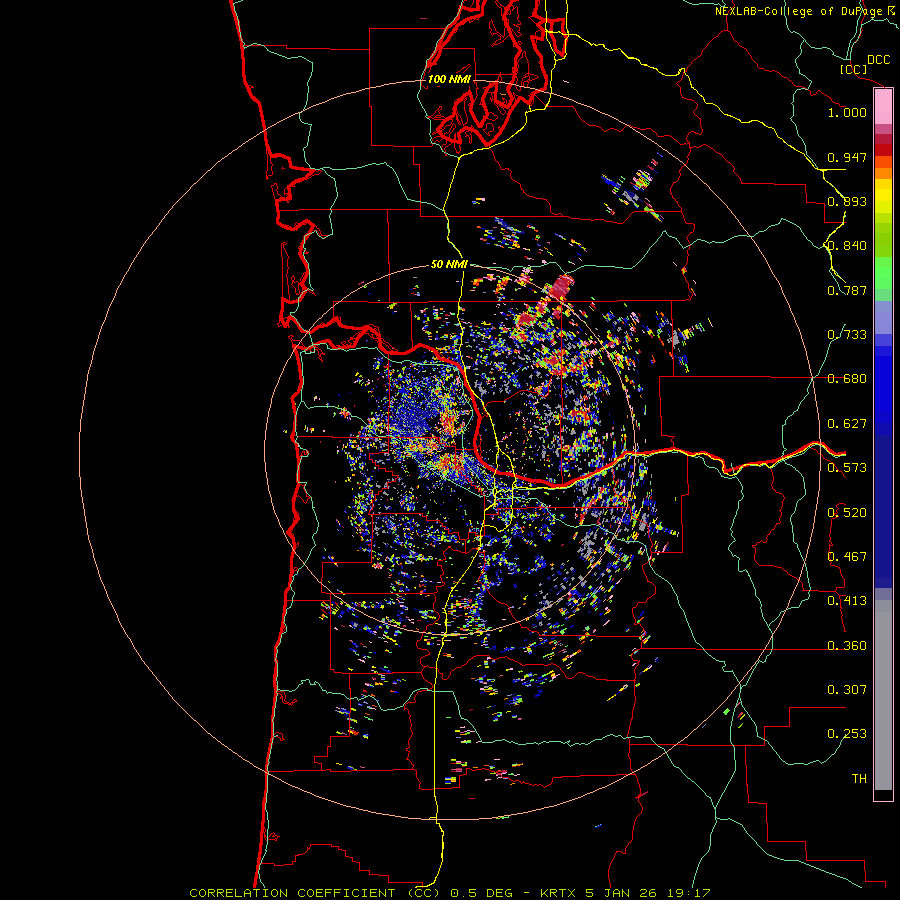
Task: Select the 0.573 scale value
Action: coord(847,468)
